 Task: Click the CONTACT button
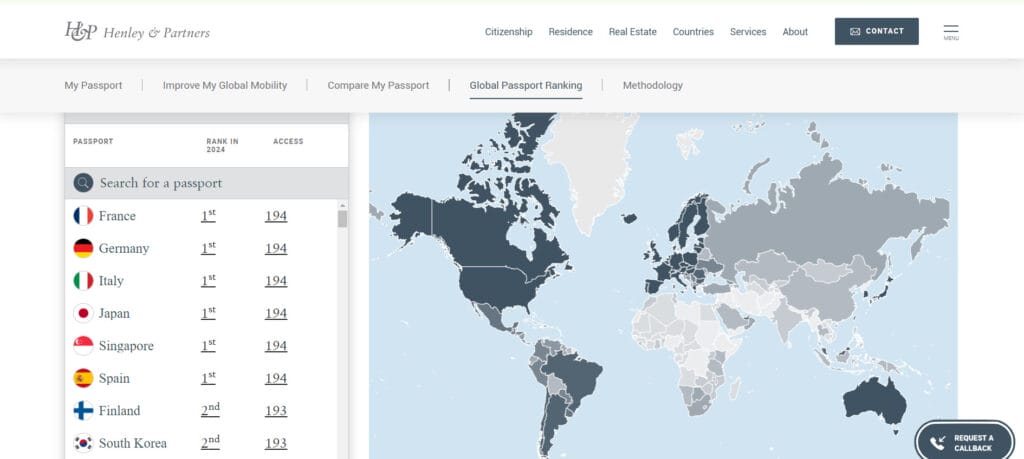click(876, 31)
